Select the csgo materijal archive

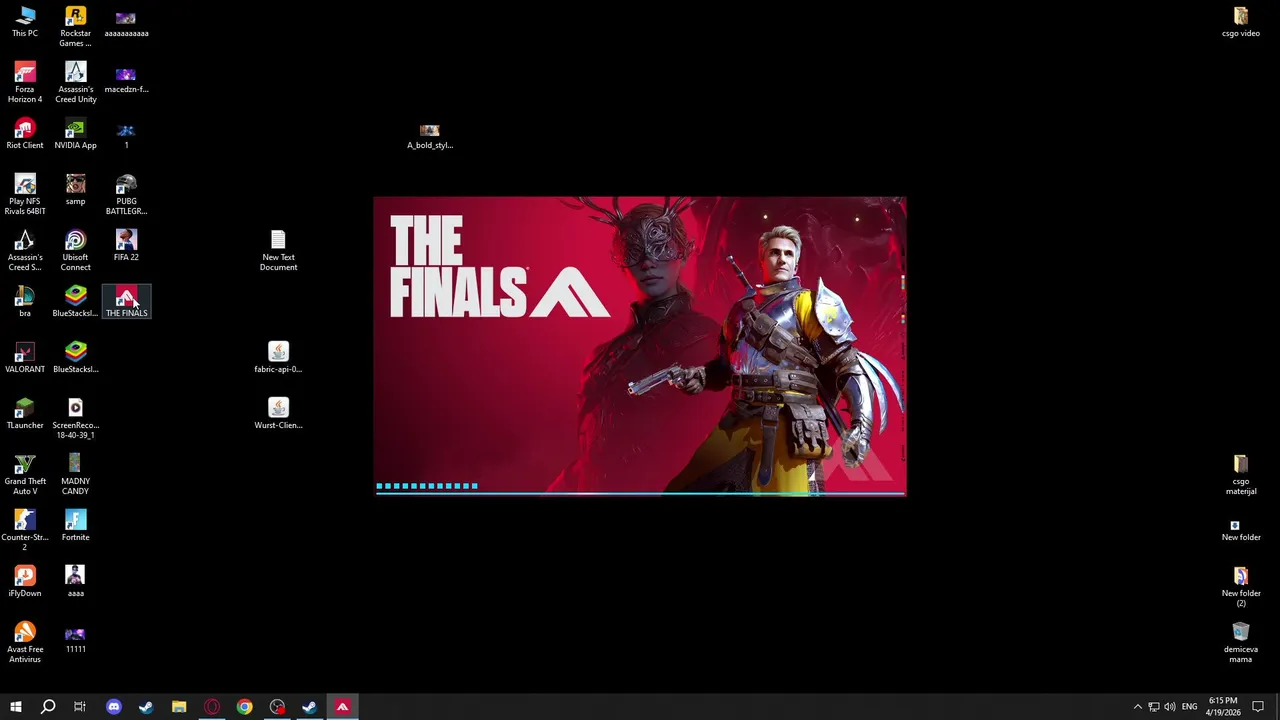pos(1241,474)
